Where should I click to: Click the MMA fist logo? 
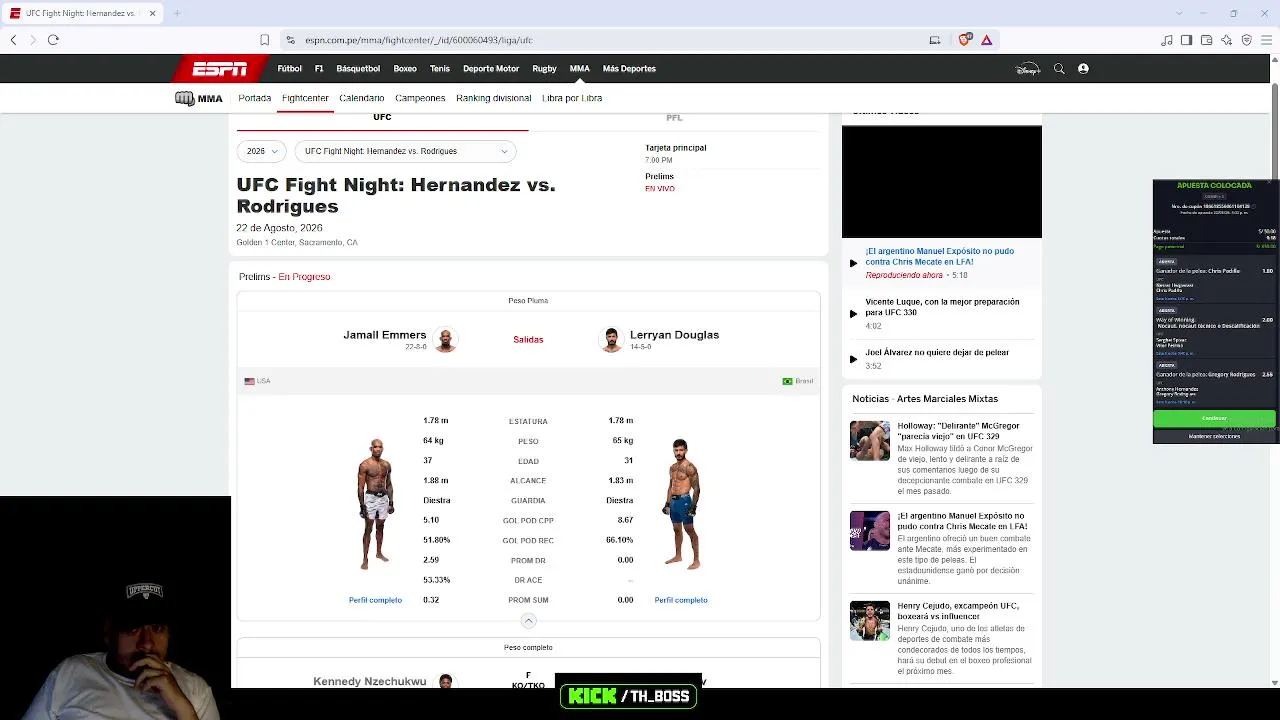tap(199, 98)
